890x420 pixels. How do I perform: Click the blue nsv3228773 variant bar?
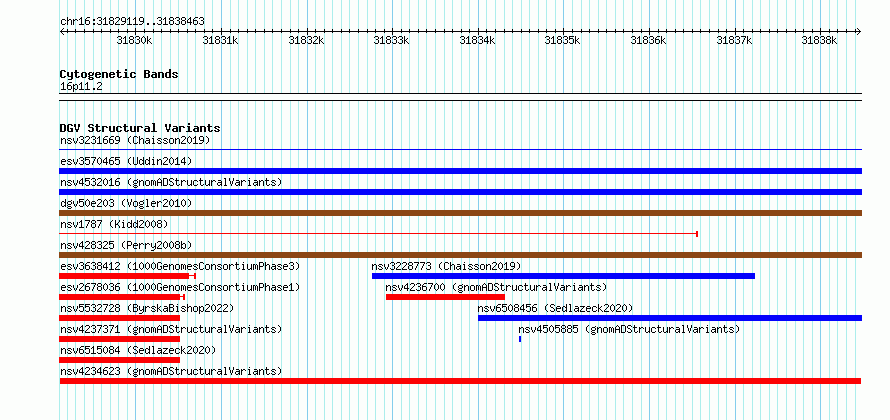(x=563, y=276)
